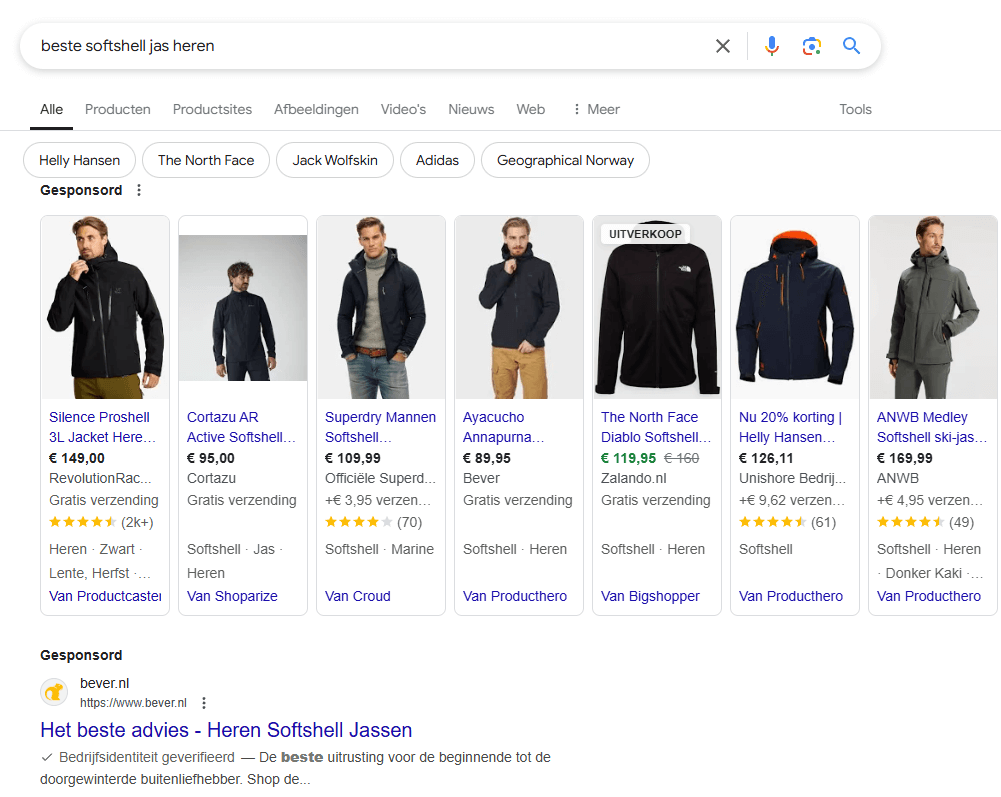This screenshot has height=797, width=1001.
Task: Start voice search with the microphone icon
Action: click(772, 46)
